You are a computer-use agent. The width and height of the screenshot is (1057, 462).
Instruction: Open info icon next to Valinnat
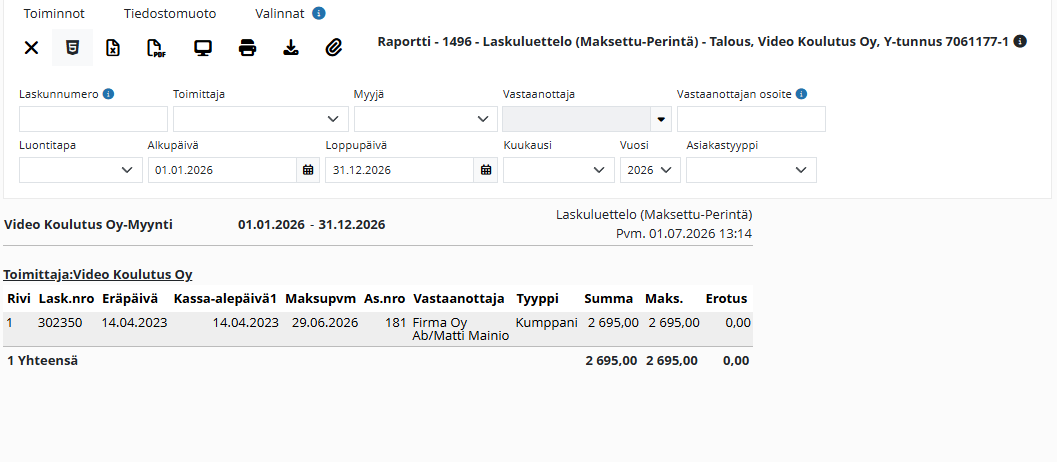point(319,13)
